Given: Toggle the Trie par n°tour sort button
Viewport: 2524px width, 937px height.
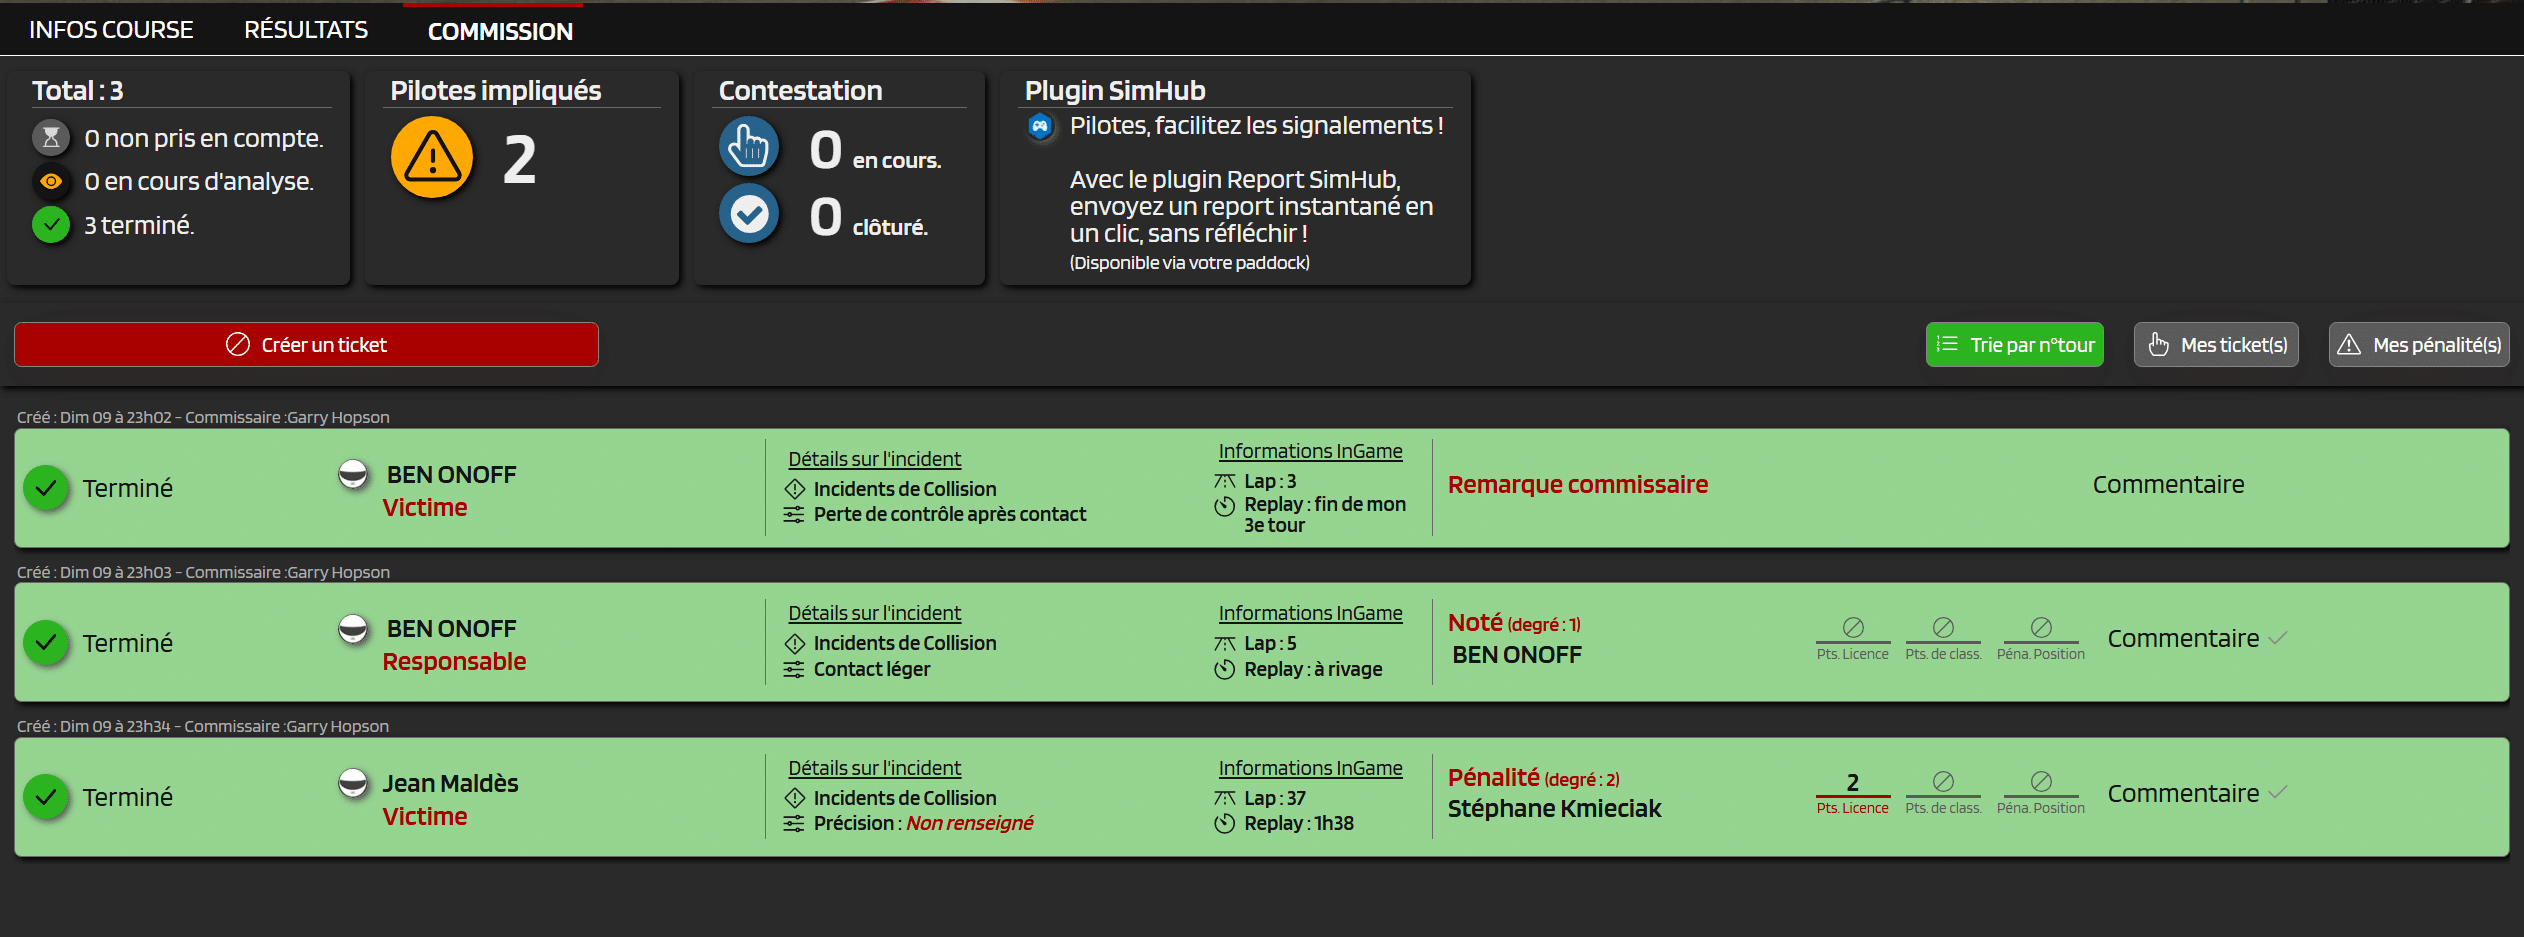Looking at the screenshot, I should coord(2014,345).
